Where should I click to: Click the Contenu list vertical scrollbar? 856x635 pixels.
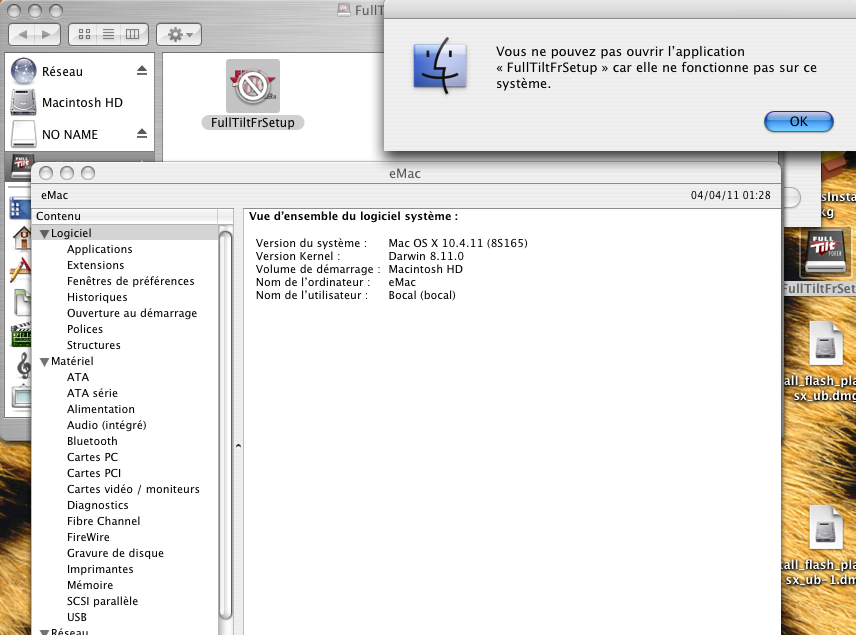225,426
